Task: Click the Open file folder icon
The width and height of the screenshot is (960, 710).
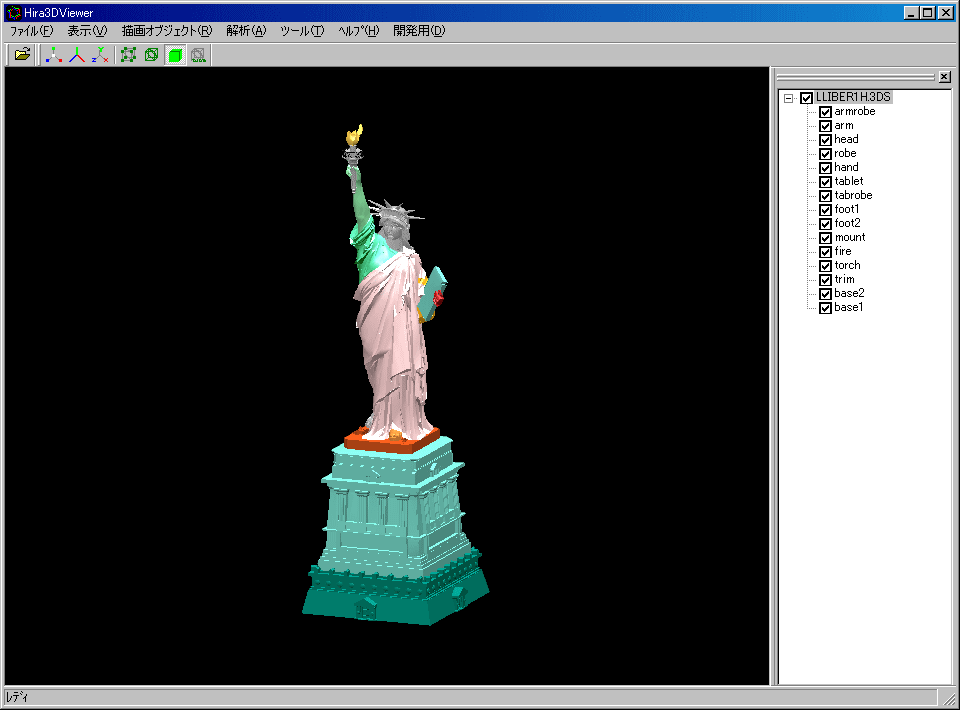Action: click(23, 55)
